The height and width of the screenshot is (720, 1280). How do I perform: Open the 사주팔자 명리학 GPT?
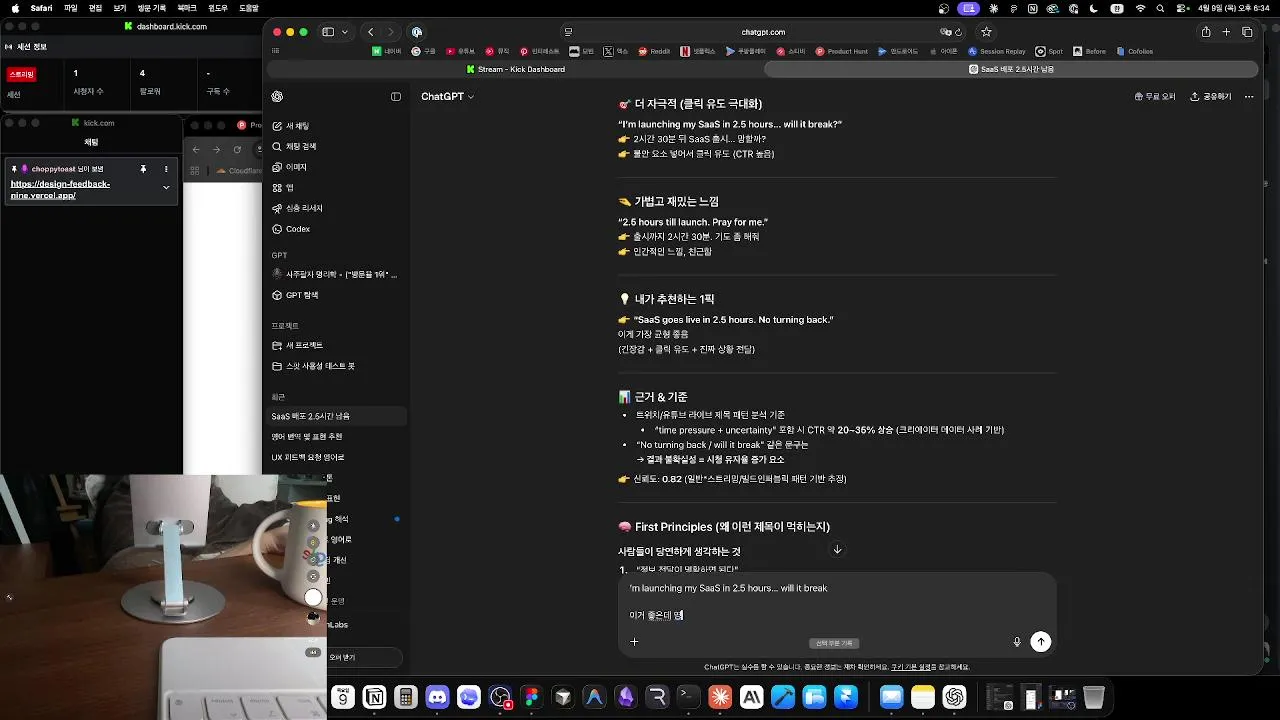click(334, 274)
